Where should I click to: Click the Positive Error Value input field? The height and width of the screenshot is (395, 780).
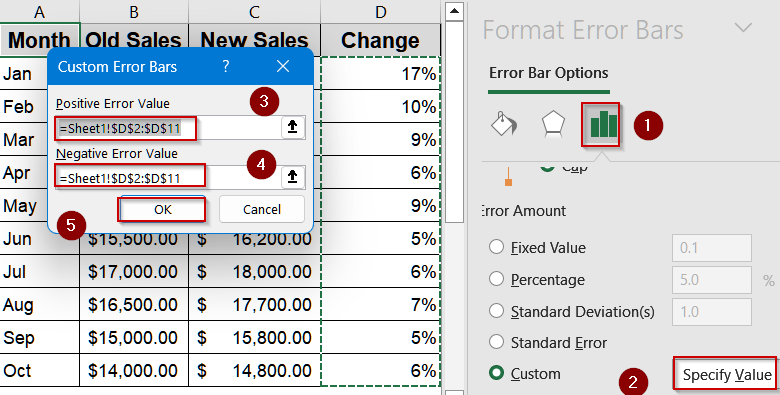point(169,128)
